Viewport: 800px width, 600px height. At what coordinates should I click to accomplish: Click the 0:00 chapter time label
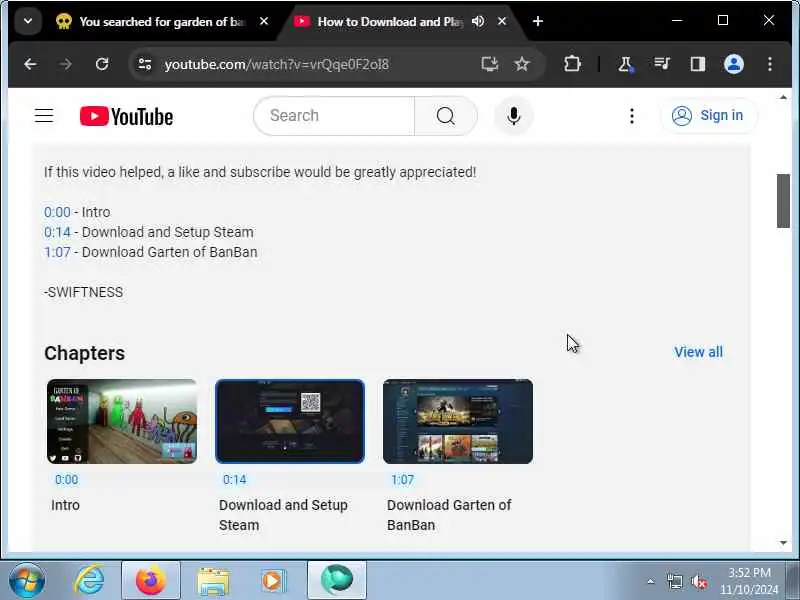[x=66, y=480]
